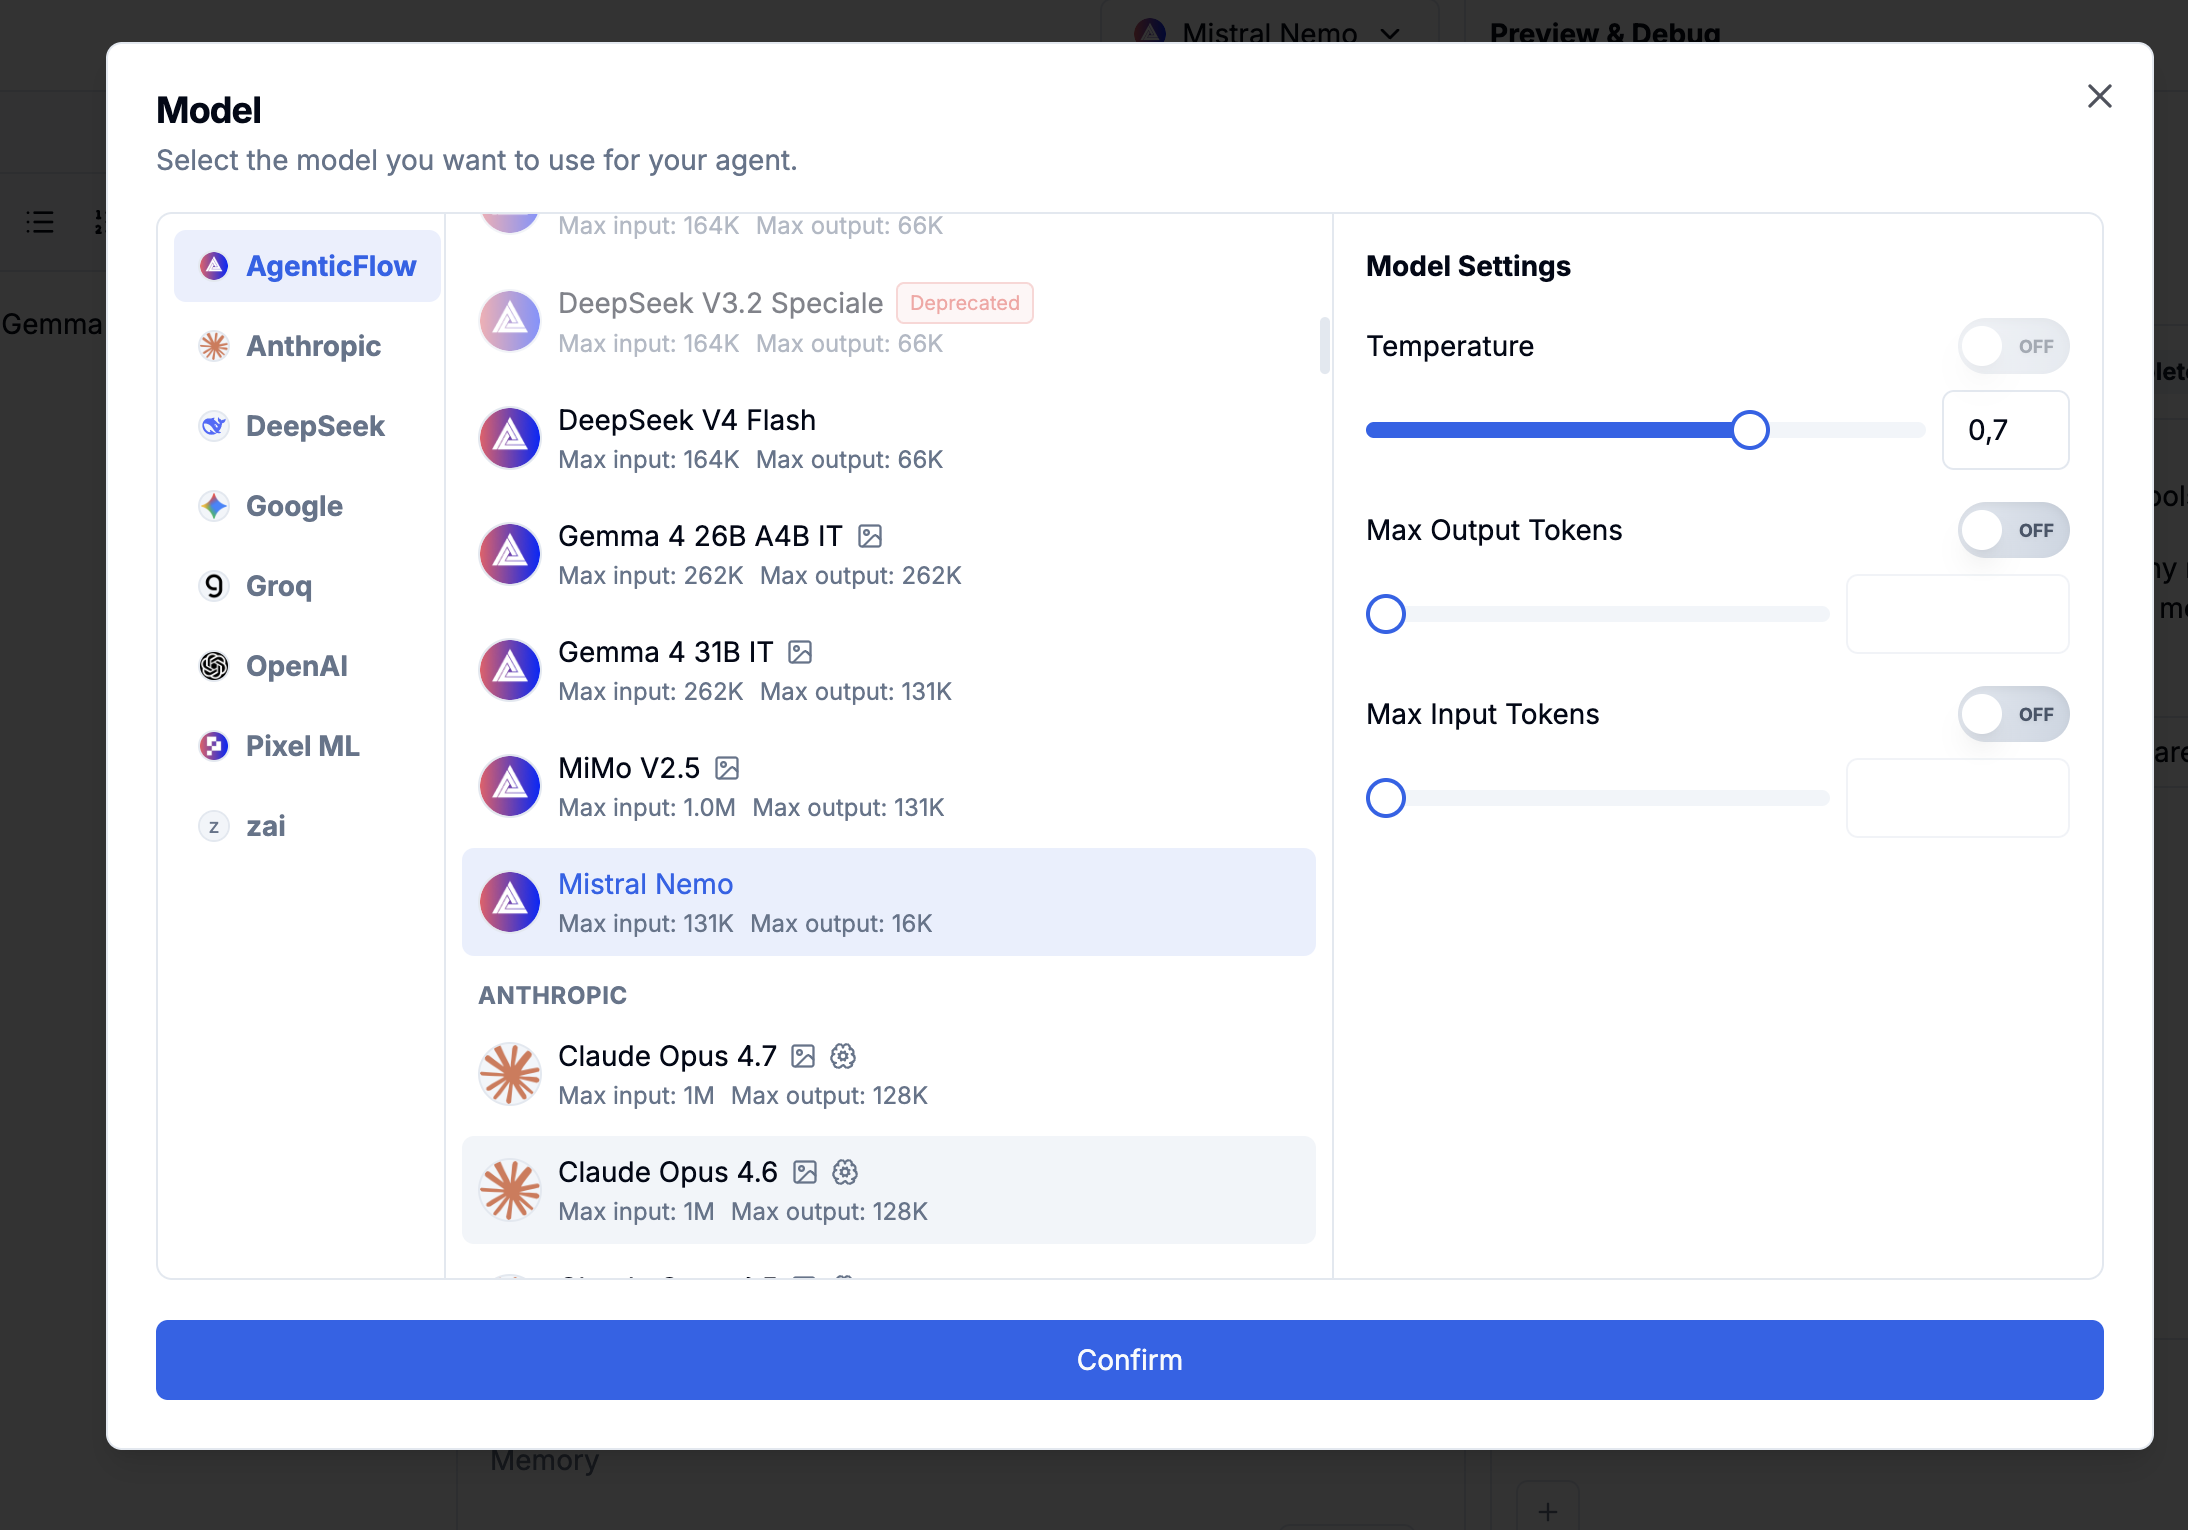Screen dimensions: 2188x1530
Task: Click the Temperature slider handle
Action: click(1750, 430)
